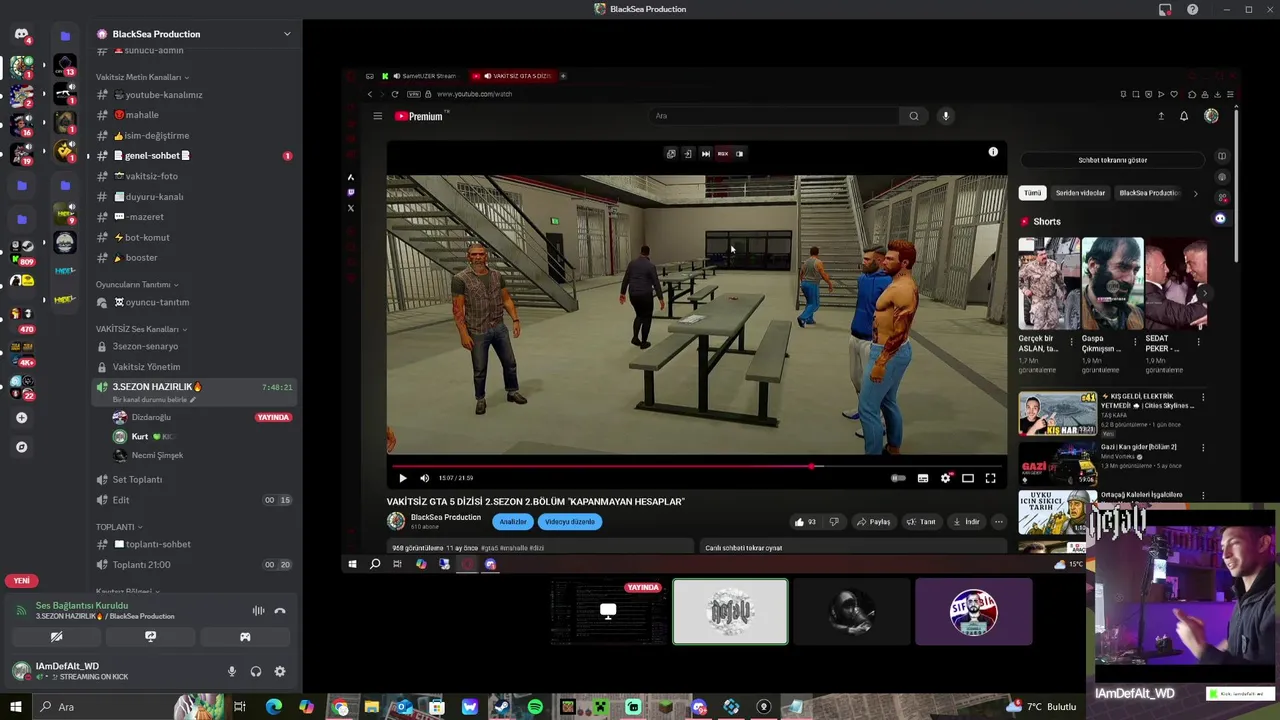This screenshot has width=1280, height=720.
Task: Enter fullscreen on the YouTube player
Action: (x=990, y=478)
